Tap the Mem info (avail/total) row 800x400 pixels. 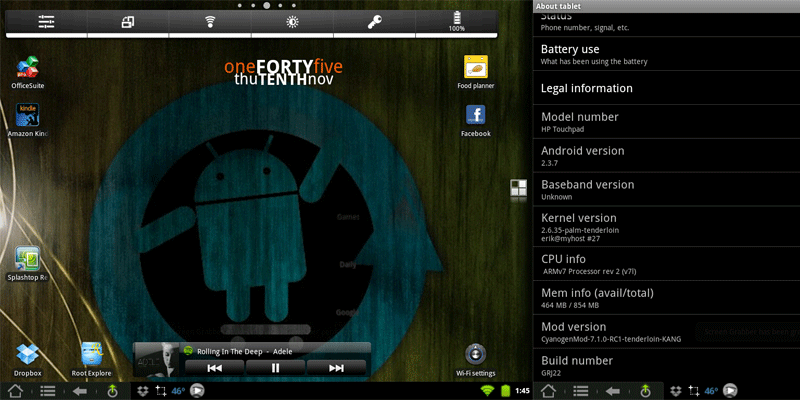666,297
